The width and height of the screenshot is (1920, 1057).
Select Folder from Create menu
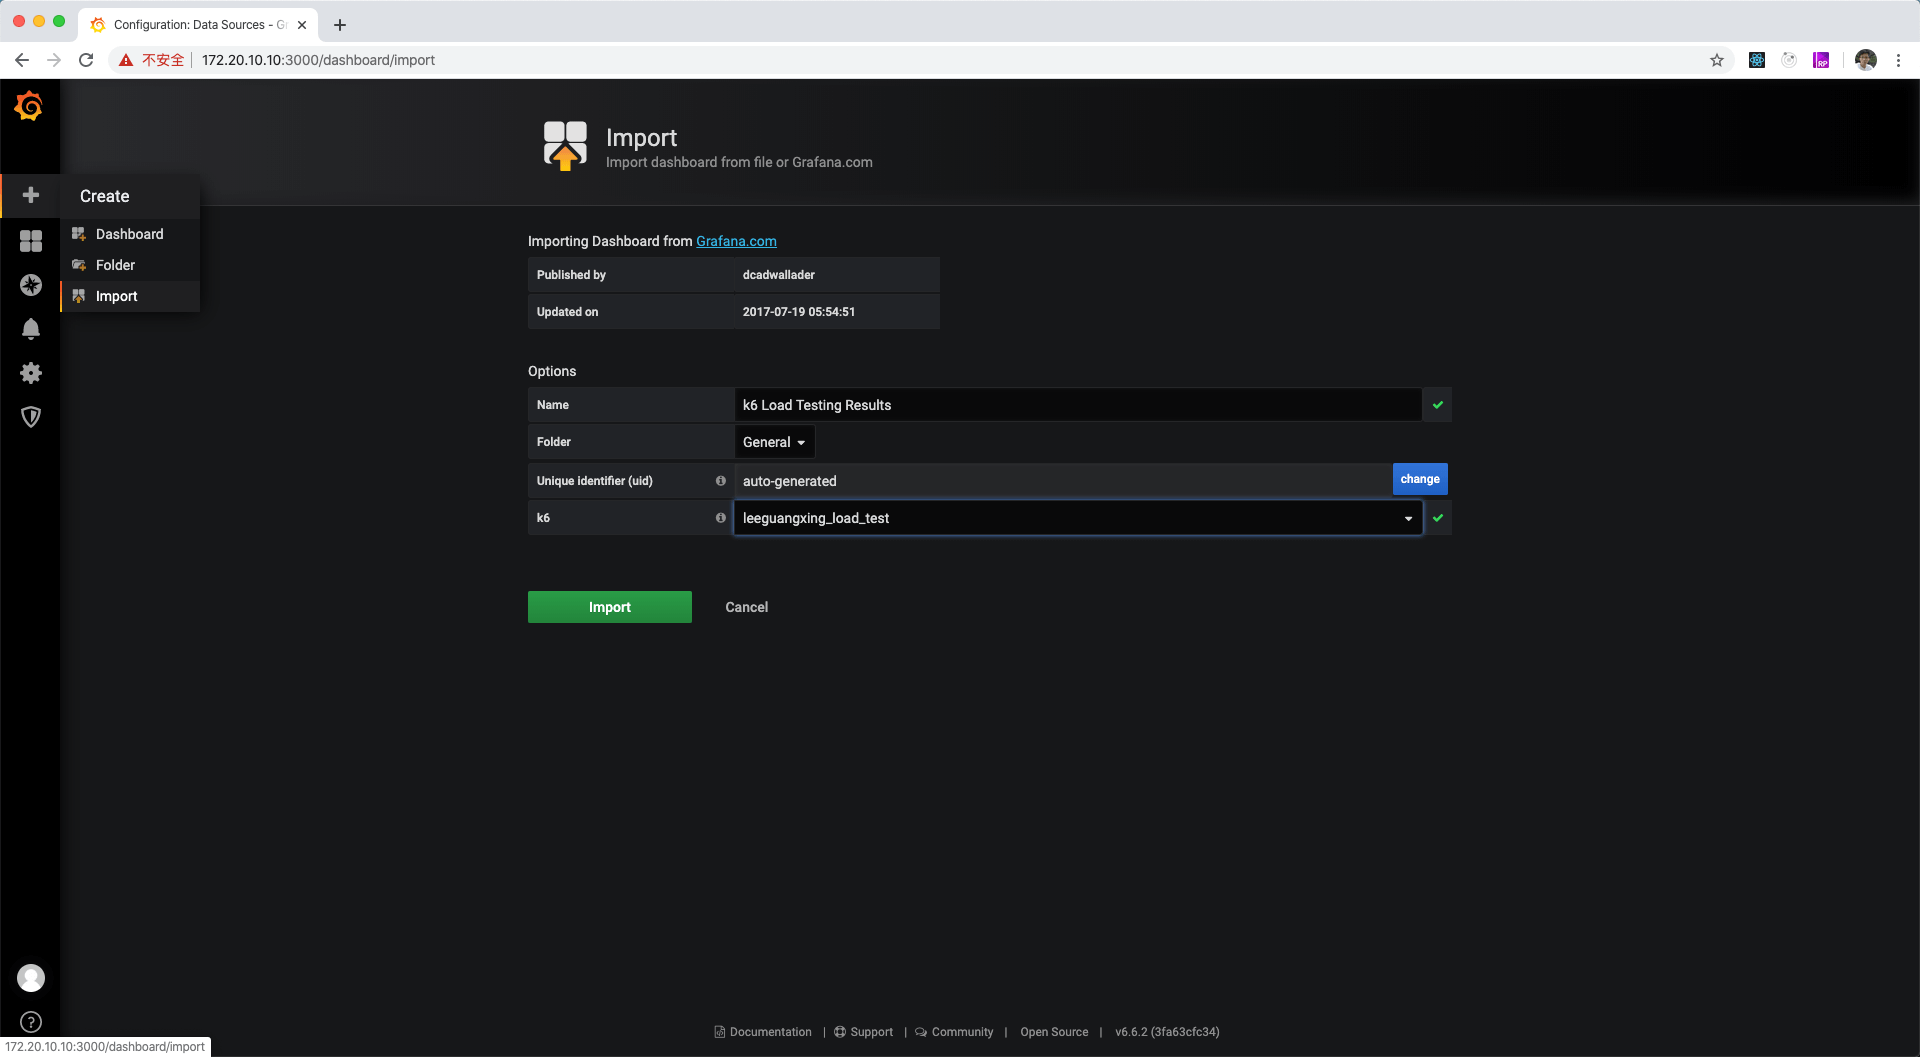pos(115,265)
